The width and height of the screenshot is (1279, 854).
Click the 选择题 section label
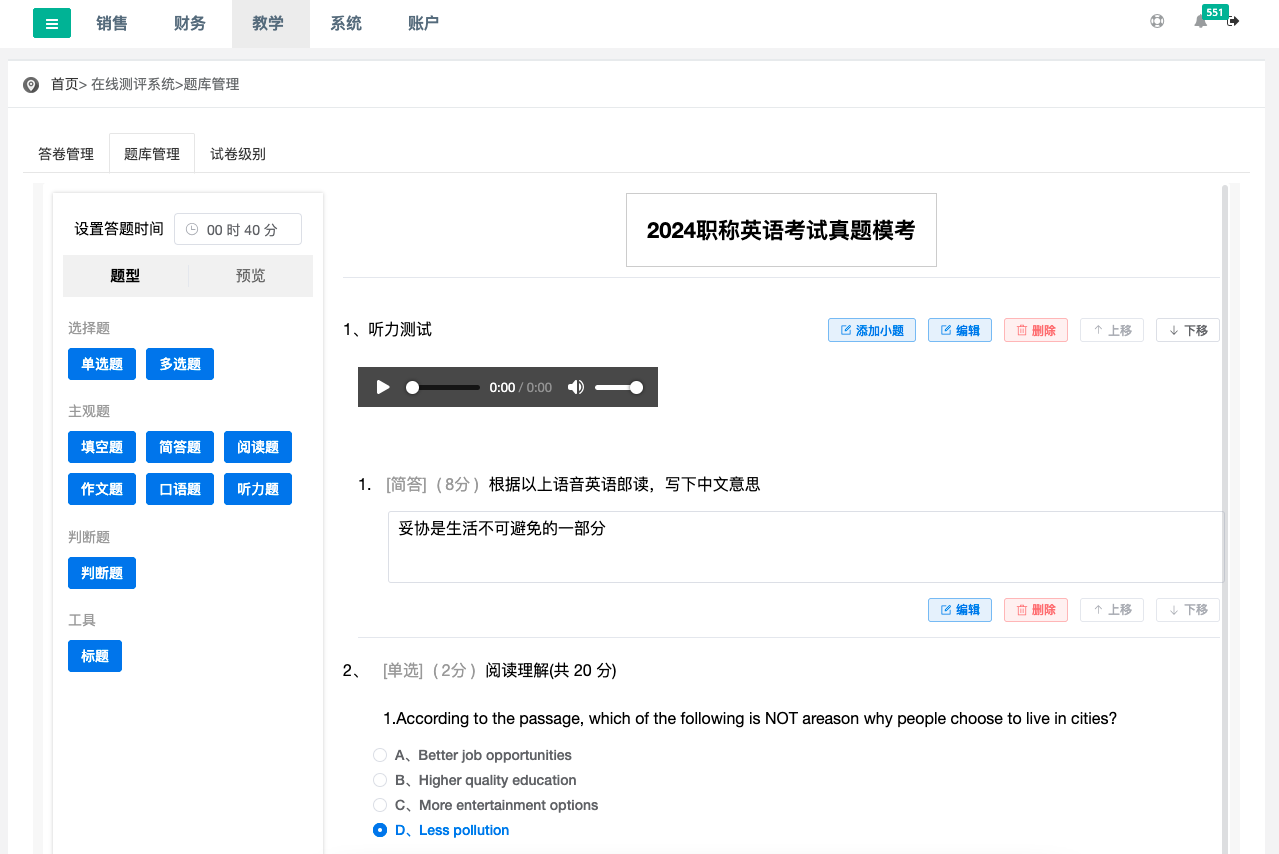[89, 328]
